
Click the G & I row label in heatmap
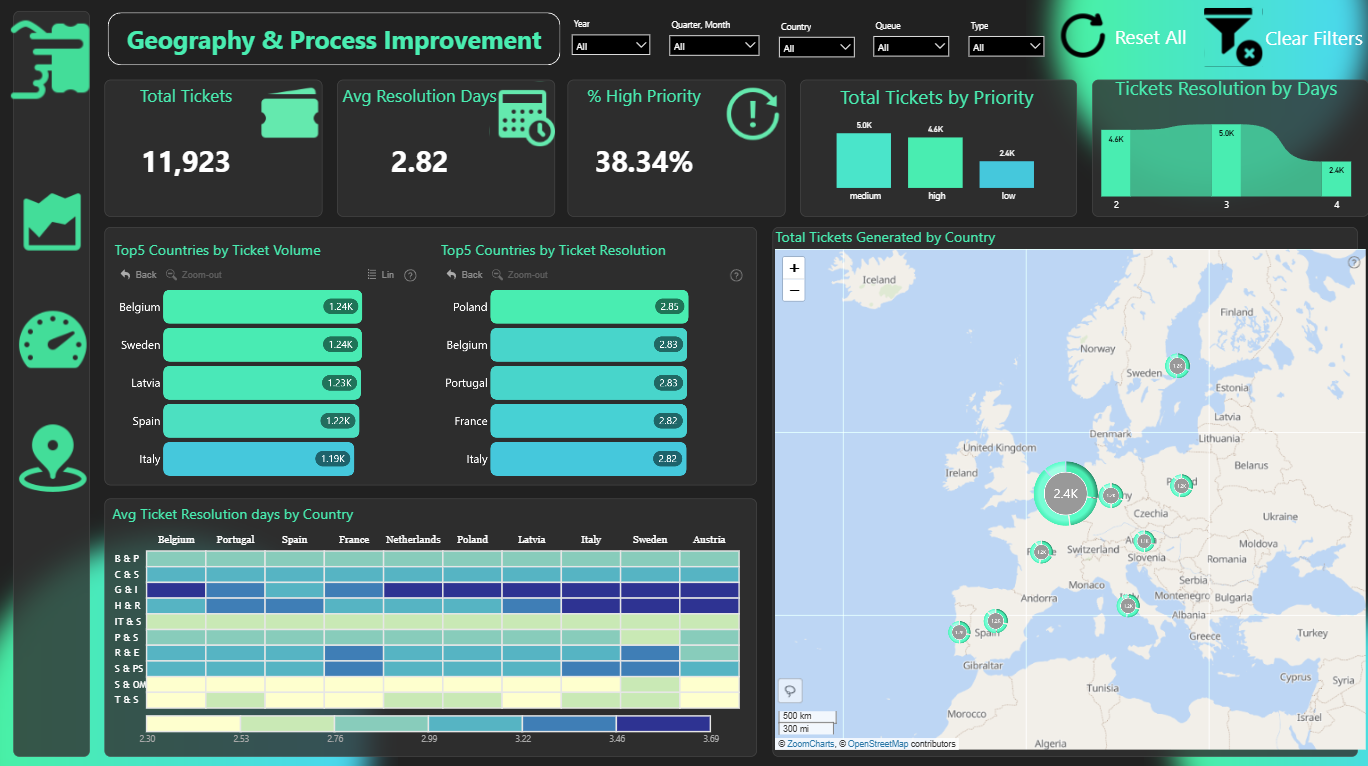[x=127, y=590]
